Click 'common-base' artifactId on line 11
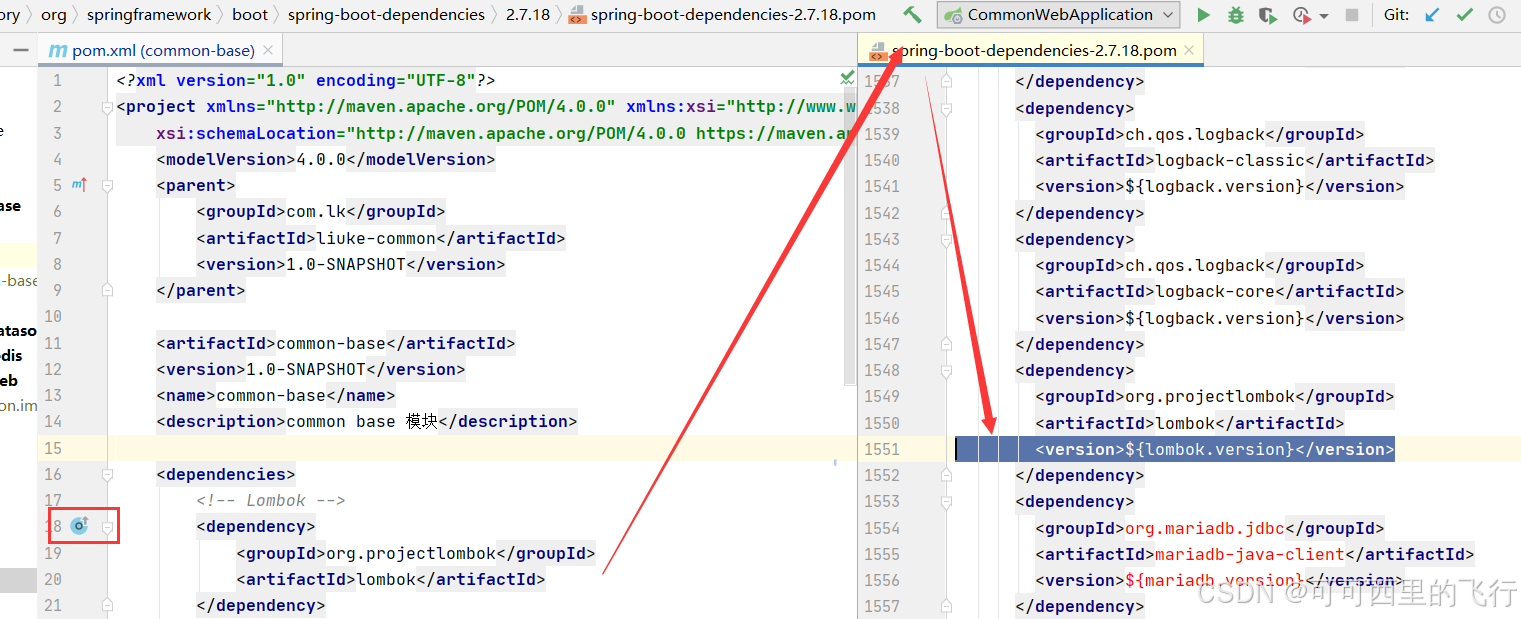This screenshot has height=619, width=1521. [331, 343]
